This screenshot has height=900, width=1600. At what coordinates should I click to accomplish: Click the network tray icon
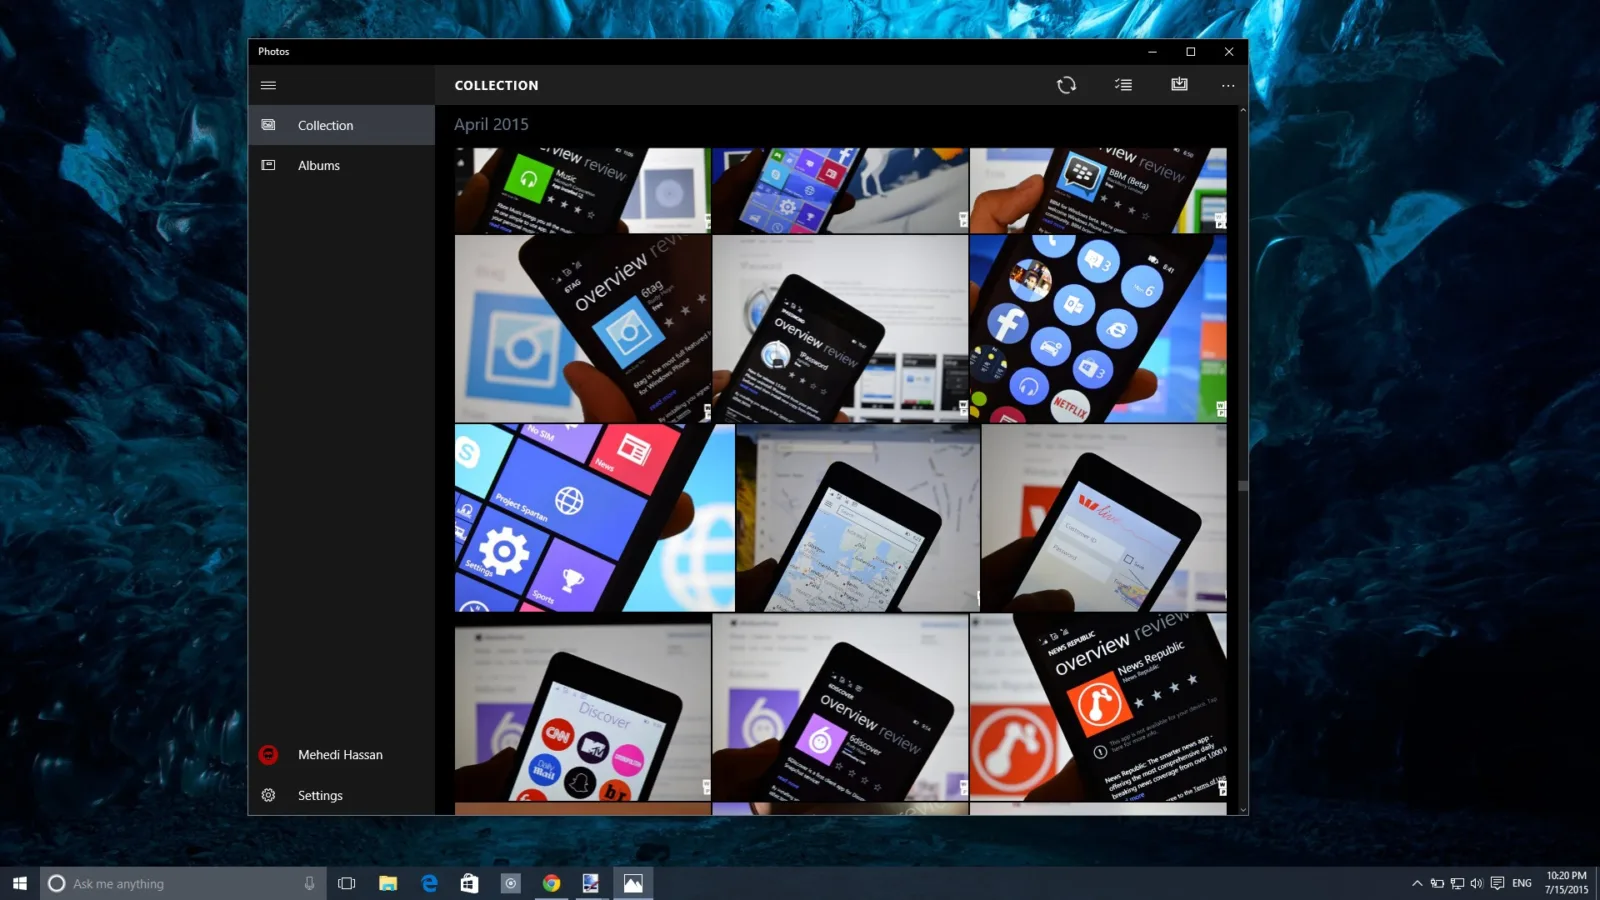tap(1457, 883)
